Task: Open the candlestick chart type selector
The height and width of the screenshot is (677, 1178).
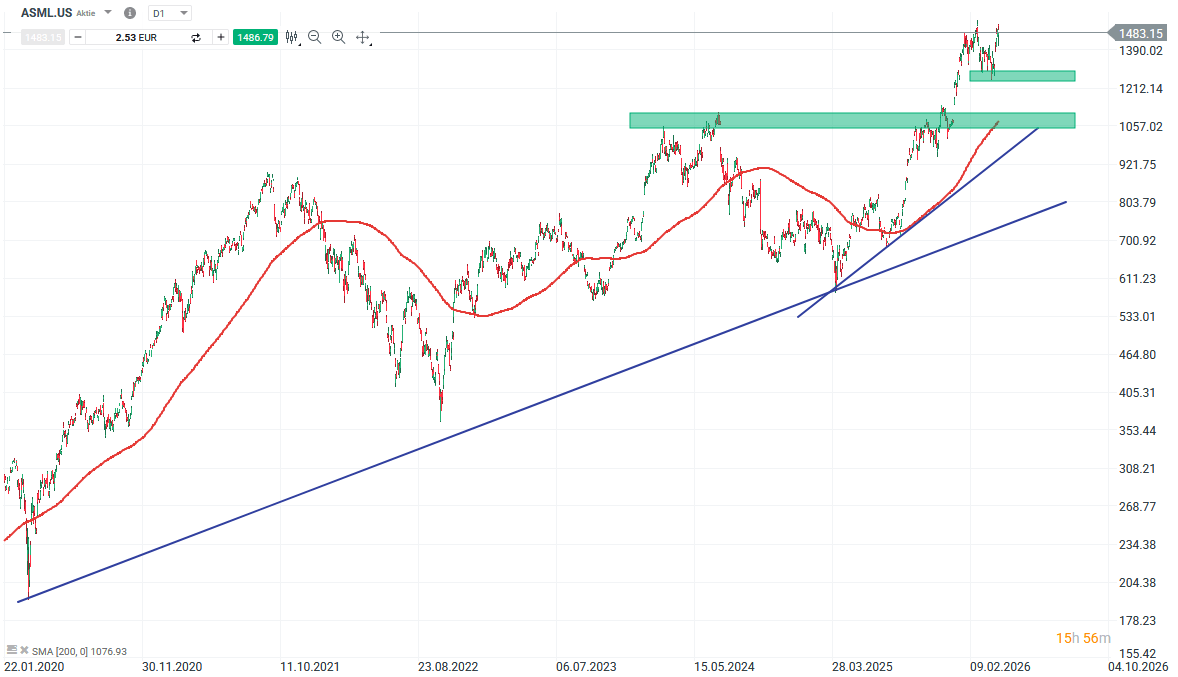Action: pyautogui.click(x=291, y=37)
